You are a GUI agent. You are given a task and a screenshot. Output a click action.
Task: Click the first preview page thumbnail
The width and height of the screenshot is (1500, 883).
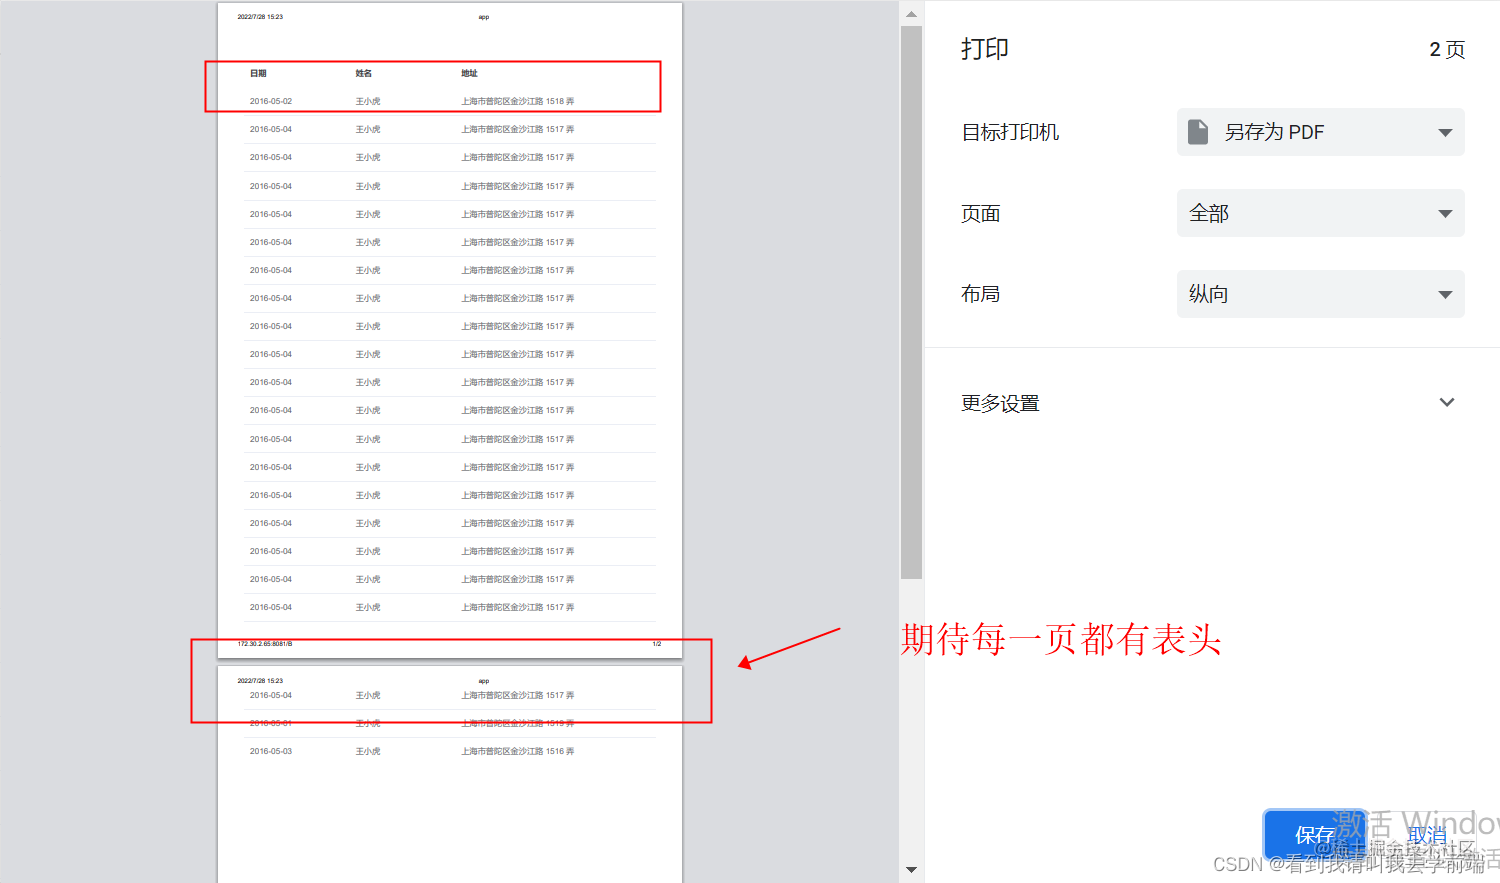pyautogui.click(x=450, y=330)
